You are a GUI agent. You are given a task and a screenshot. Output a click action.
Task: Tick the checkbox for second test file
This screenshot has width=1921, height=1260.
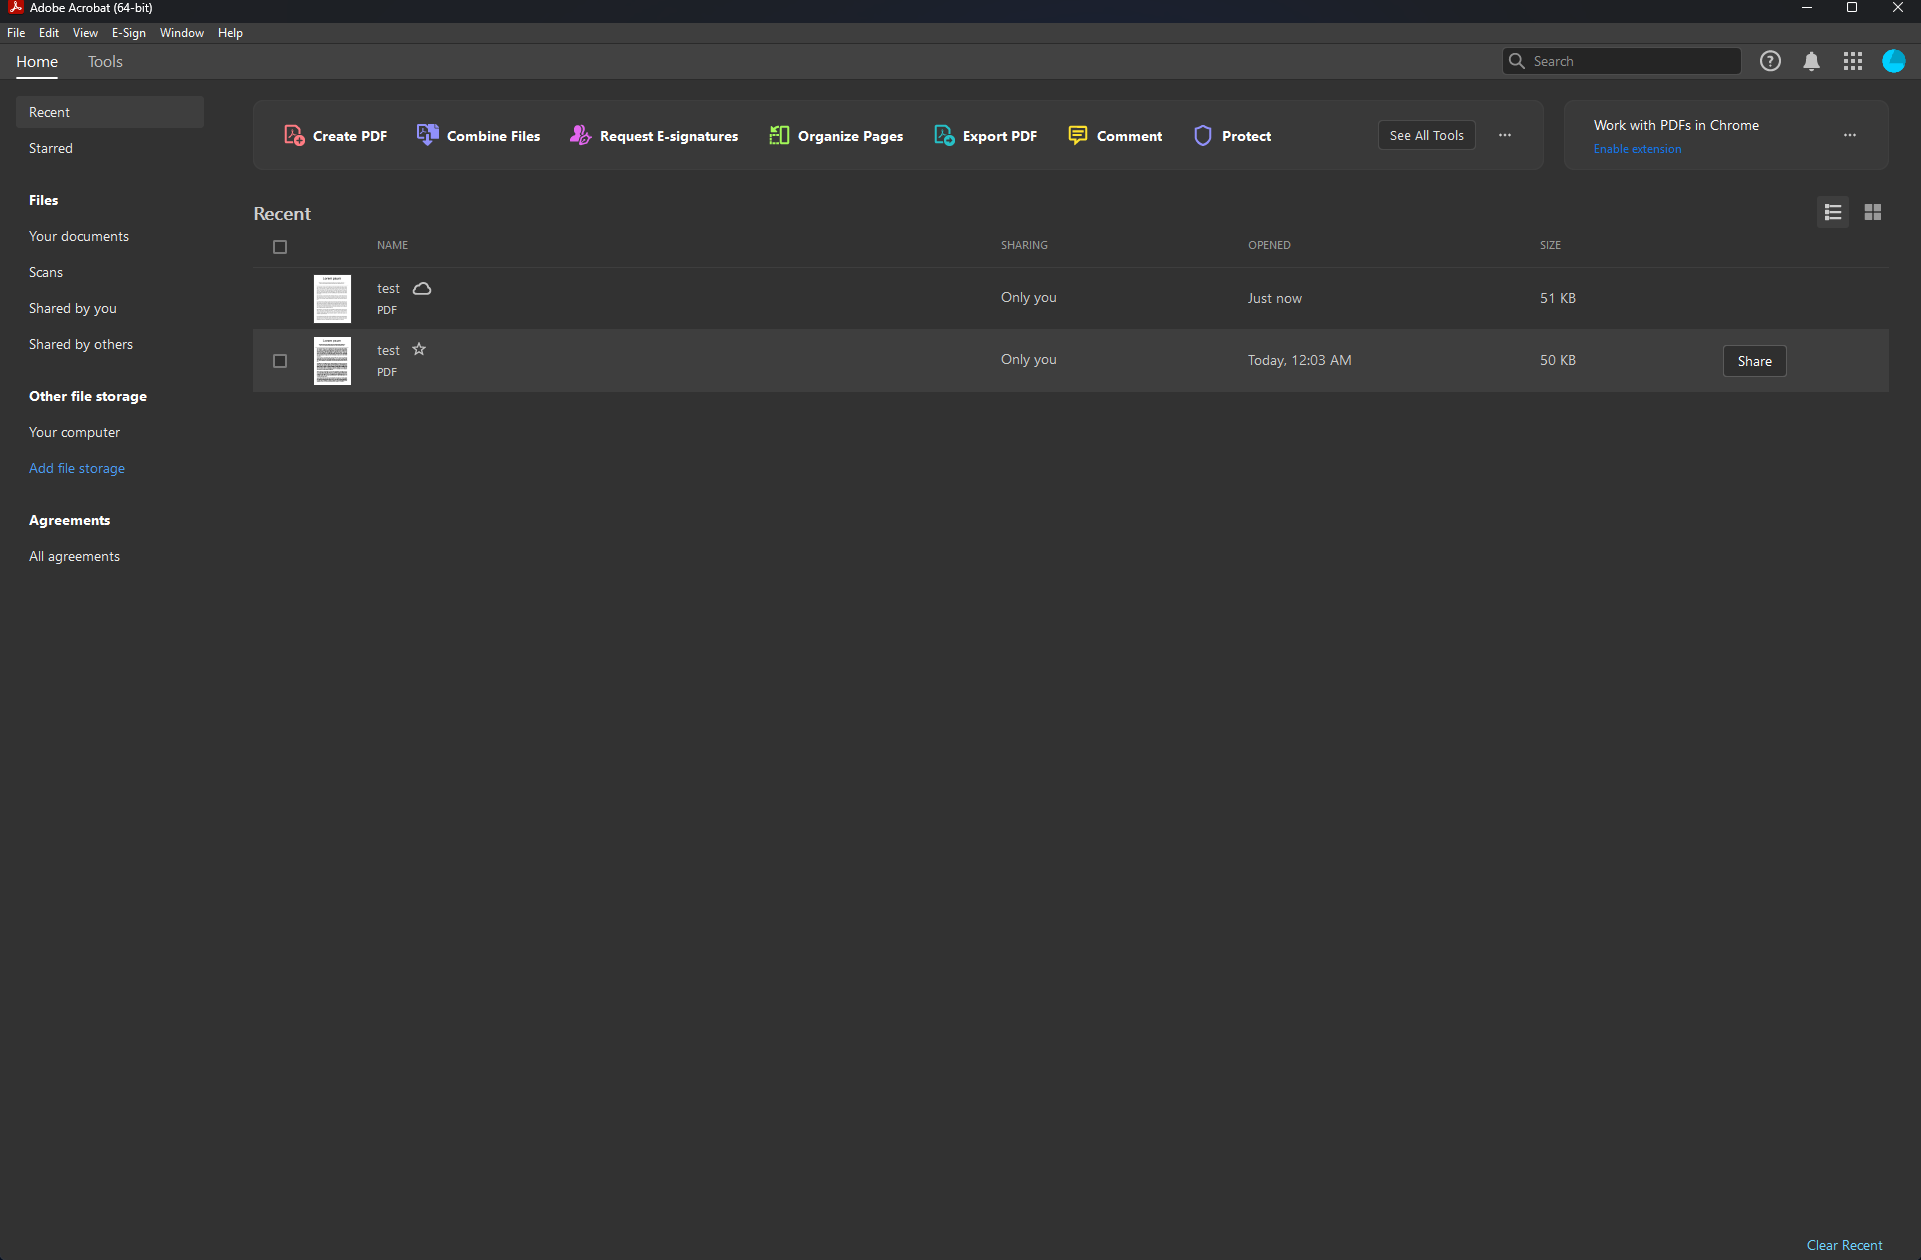(x=280, y=361)
